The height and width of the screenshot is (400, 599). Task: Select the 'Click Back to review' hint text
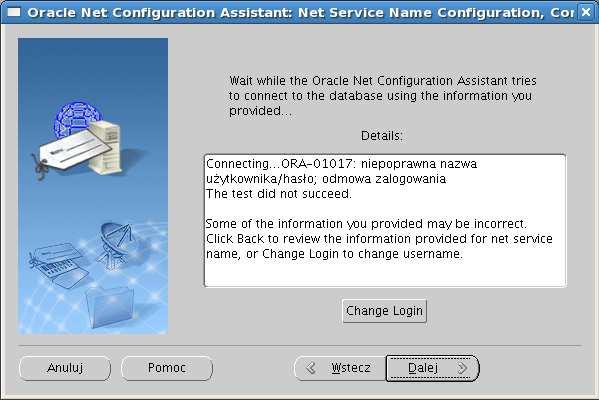[379, 246]
